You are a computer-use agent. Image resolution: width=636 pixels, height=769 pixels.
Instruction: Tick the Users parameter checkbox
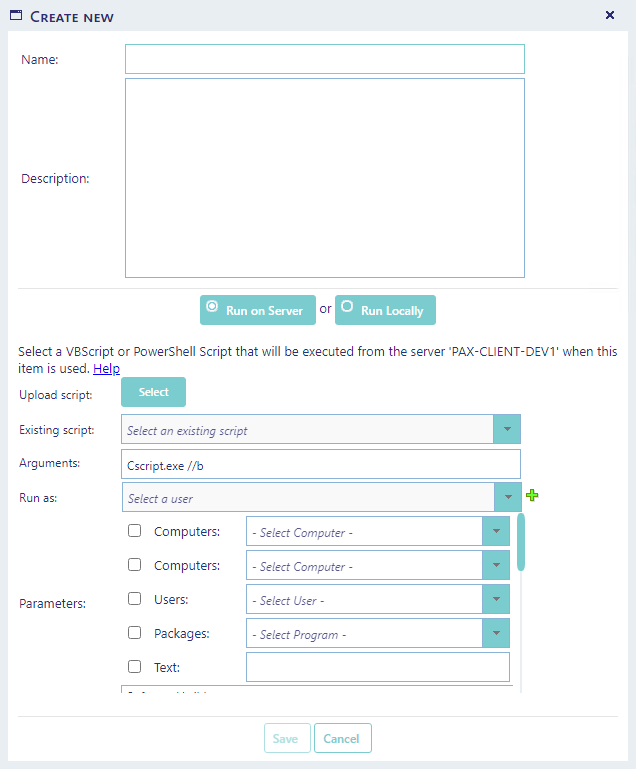pos(135,600)
